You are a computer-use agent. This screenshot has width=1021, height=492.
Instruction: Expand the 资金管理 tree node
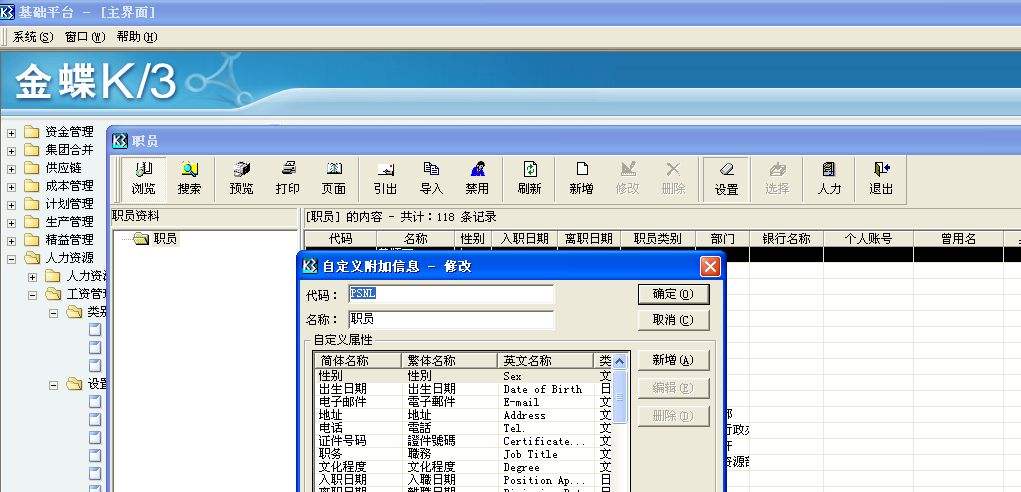coord(11,133)
